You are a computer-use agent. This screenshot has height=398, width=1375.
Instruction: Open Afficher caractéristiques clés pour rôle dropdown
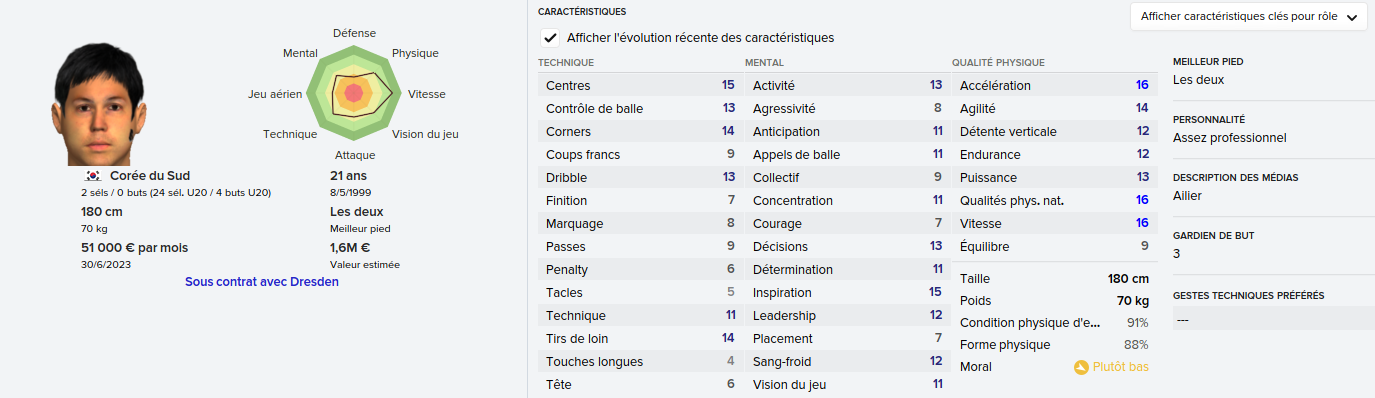click(1248, 17)
